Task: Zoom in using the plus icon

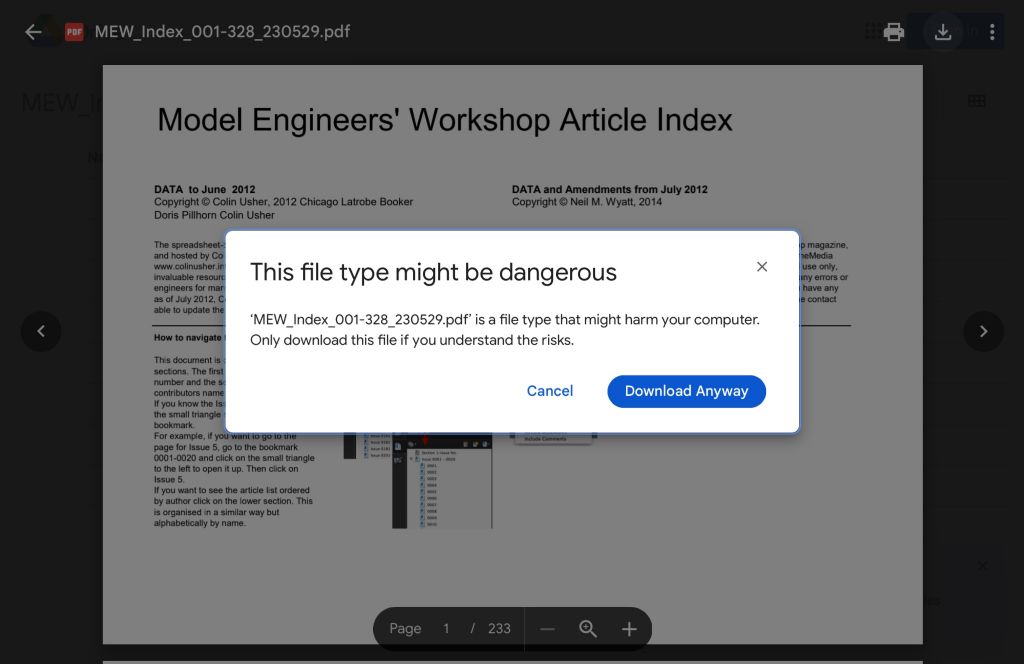Action: [629, 629]
